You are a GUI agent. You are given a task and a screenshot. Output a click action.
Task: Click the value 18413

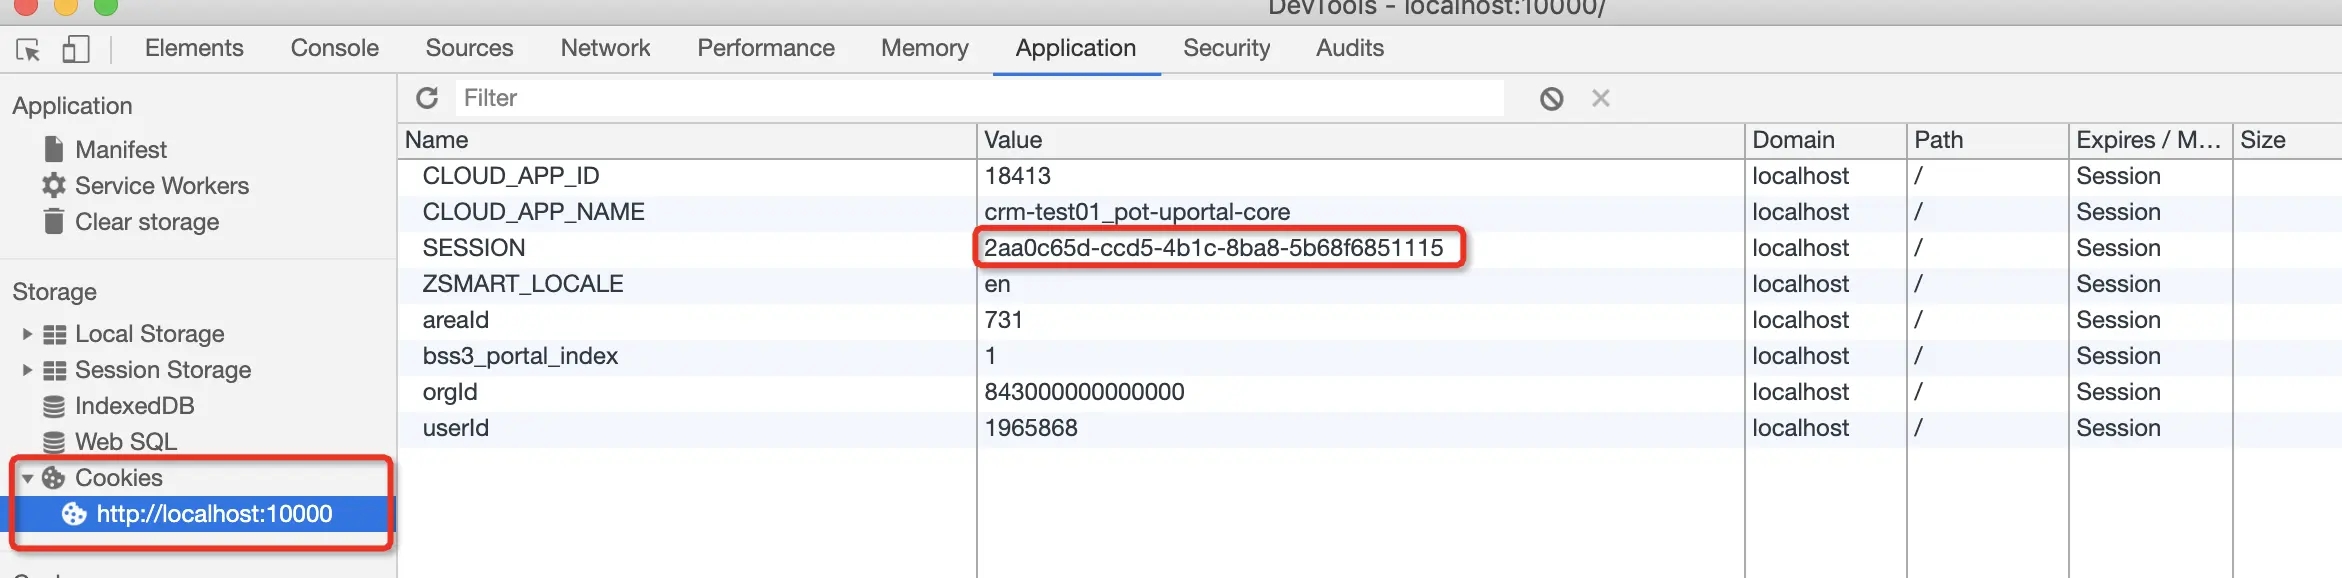click(x=1017, y=176)
